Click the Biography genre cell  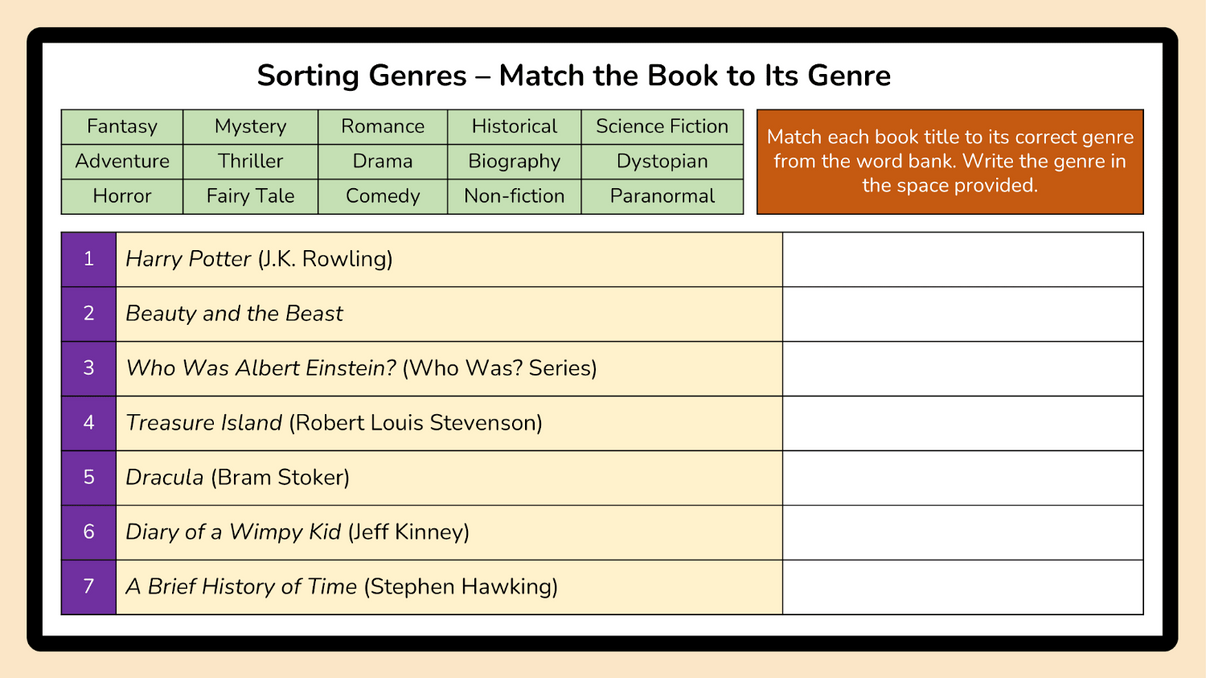pyautogui.click(x=514, y=161)
